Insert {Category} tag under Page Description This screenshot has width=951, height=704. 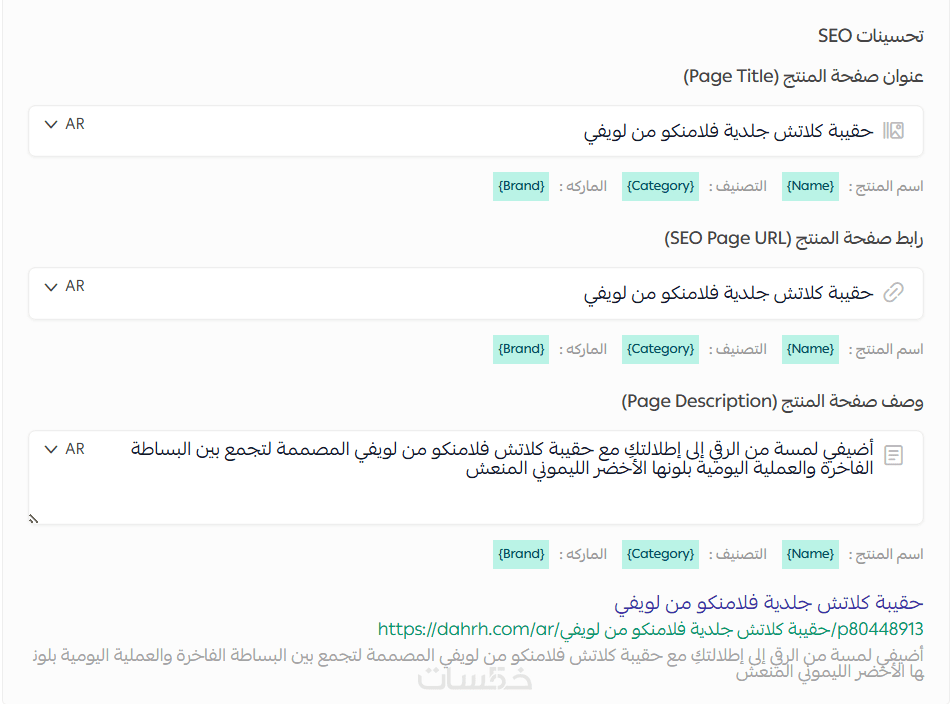pos(660,554)
